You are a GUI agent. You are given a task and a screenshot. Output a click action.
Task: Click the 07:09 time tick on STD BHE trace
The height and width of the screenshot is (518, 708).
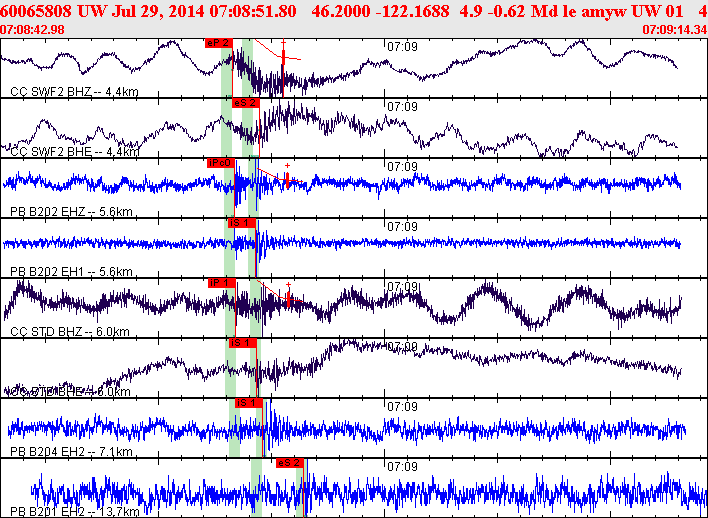tap(402, 347)
